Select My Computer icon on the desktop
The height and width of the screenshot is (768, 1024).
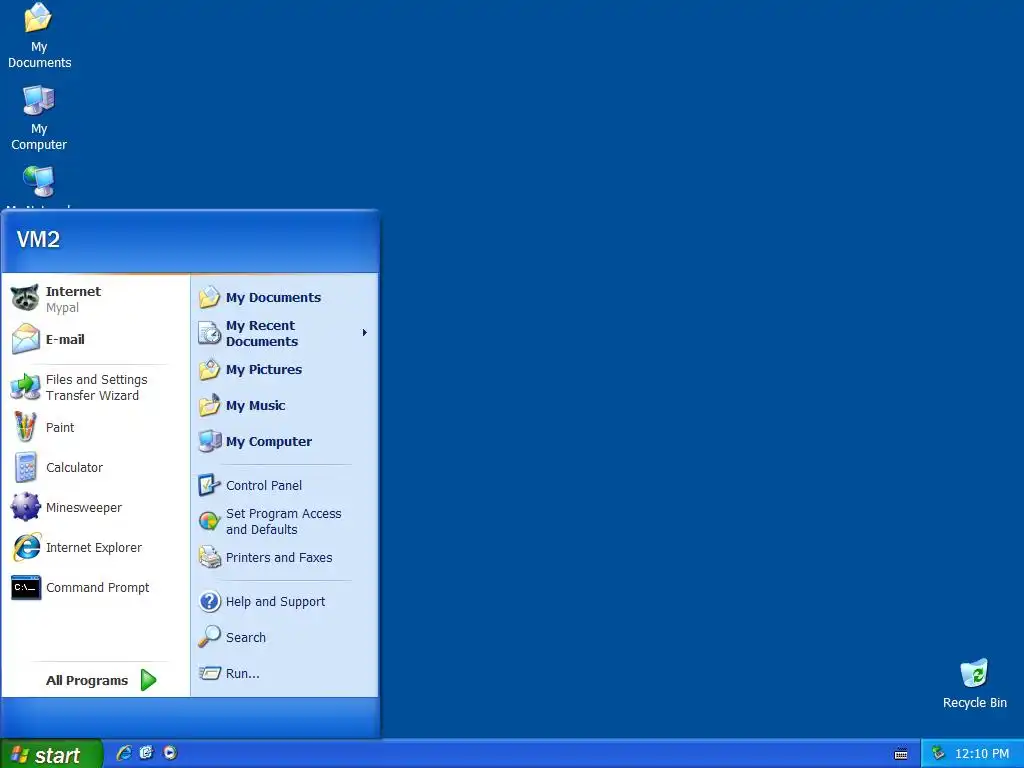click(39, 118)
